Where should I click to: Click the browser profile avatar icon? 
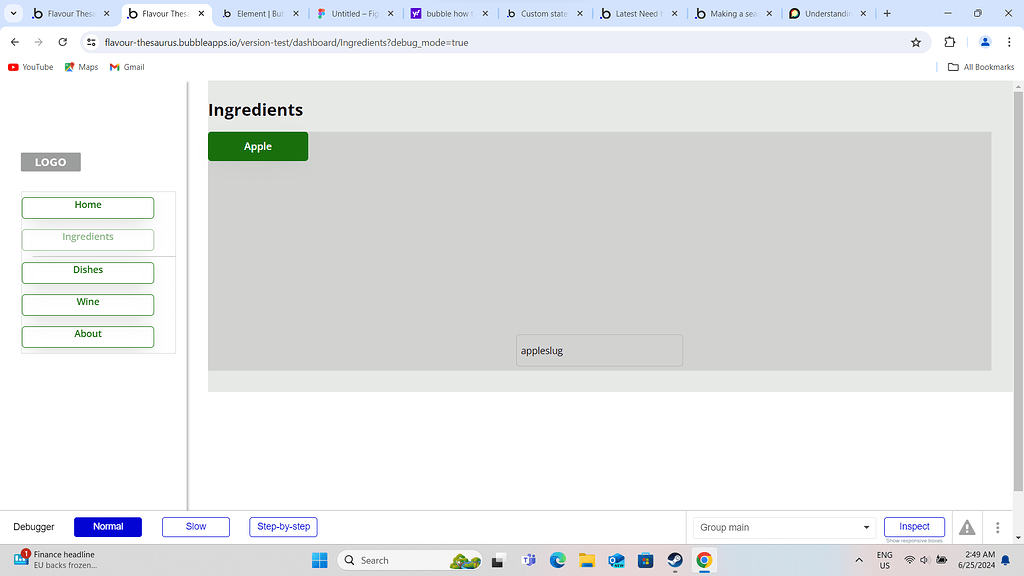tap(984, 42)
